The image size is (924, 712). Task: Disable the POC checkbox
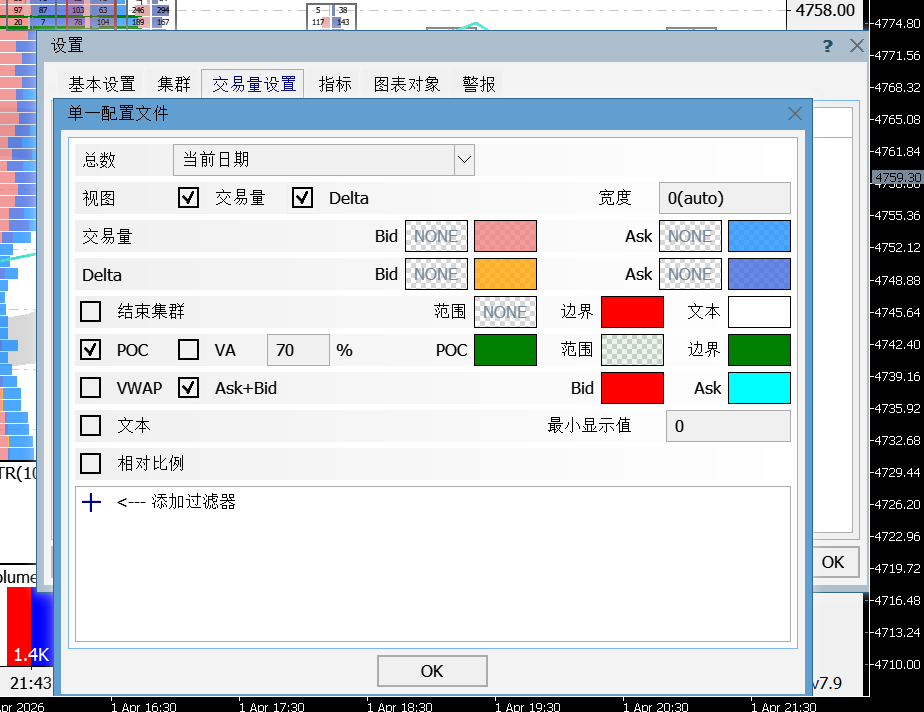(x=91, y=349)
